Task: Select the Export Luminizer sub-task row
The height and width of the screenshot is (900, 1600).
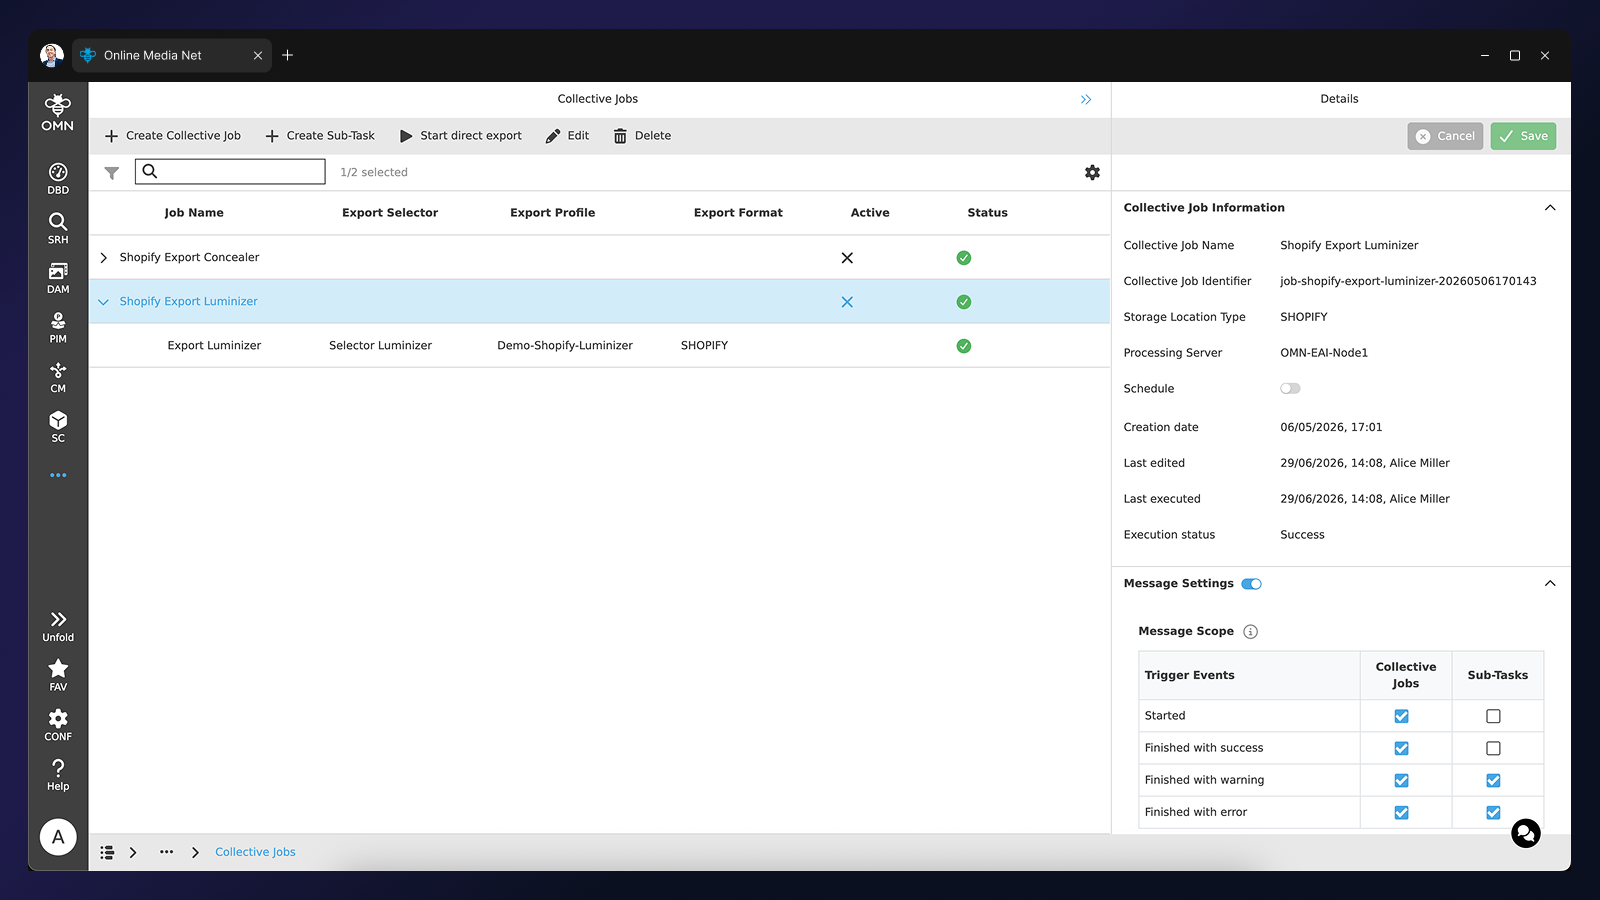Action: pyautogui.click(x=600, y=346)
